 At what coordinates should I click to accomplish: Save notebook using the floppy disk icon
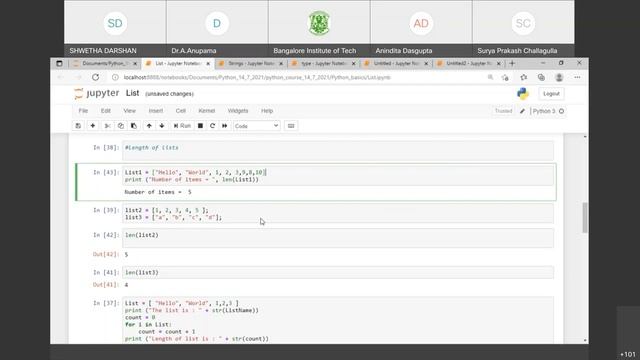click(78, 126)
